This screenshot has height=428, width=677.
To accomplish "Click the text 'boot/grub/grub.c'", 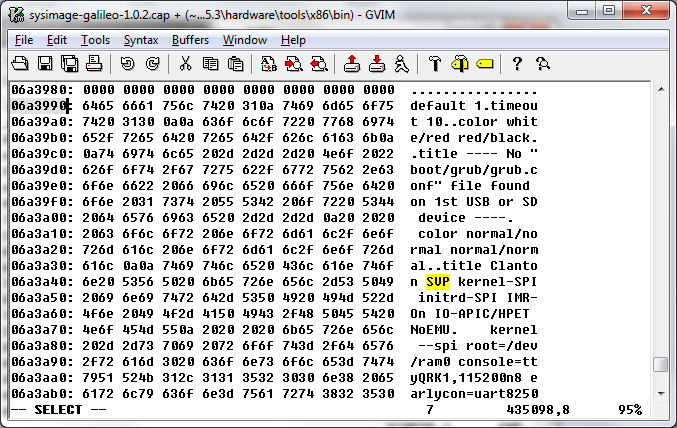I will 474,170.
